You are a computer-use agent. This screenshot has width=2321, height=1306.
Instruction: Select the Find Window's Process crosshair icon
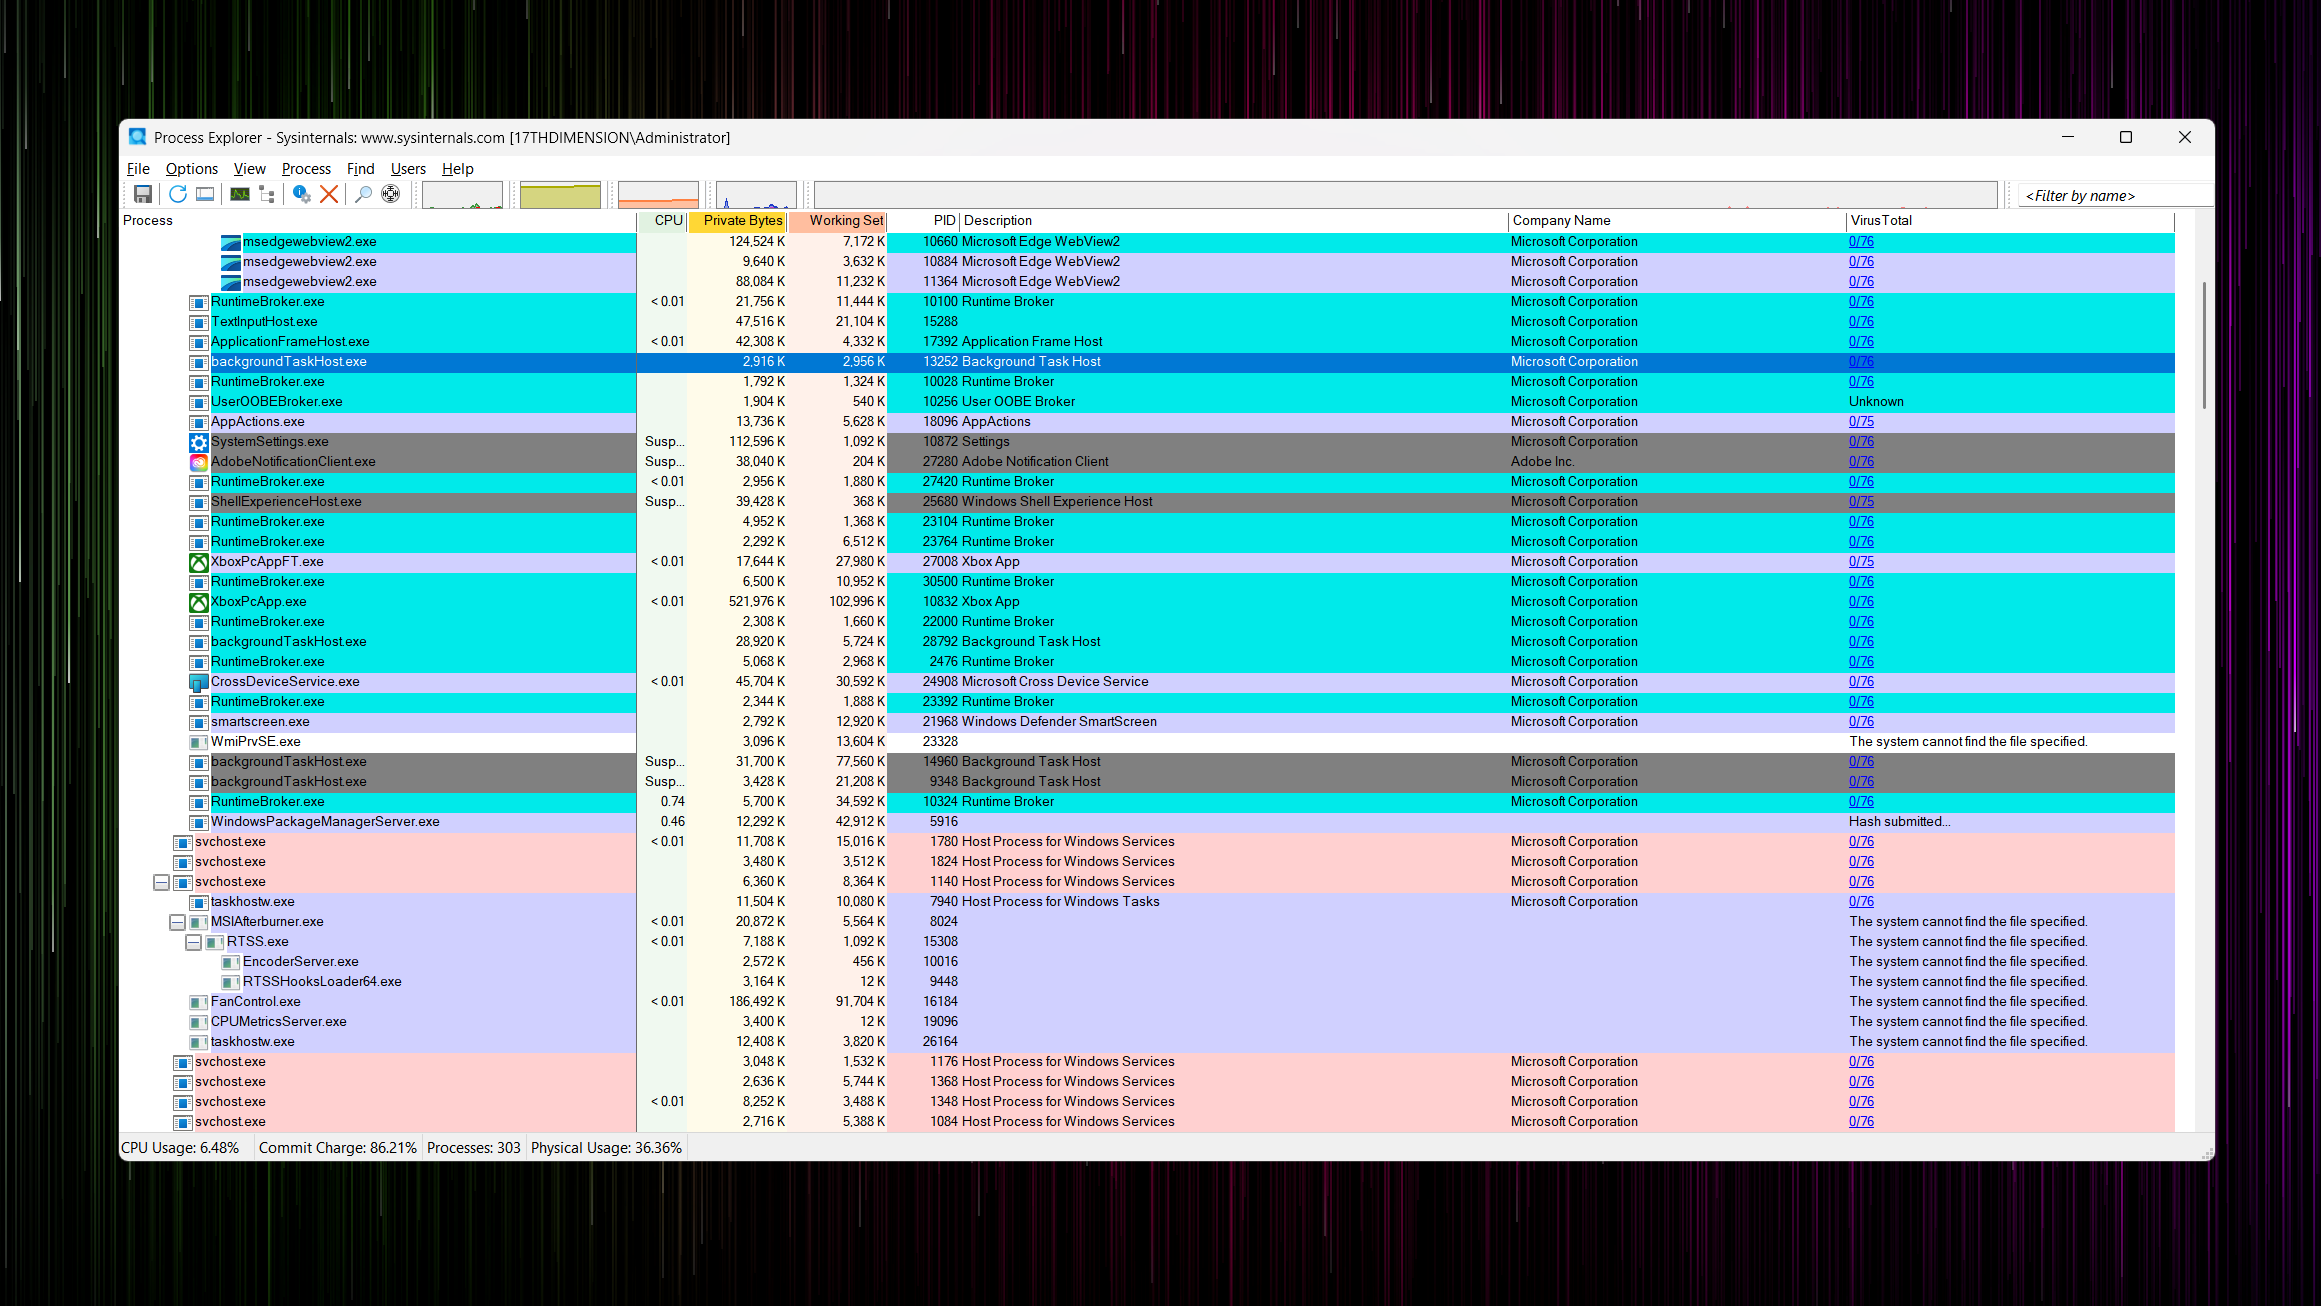(x=391, y=195)
